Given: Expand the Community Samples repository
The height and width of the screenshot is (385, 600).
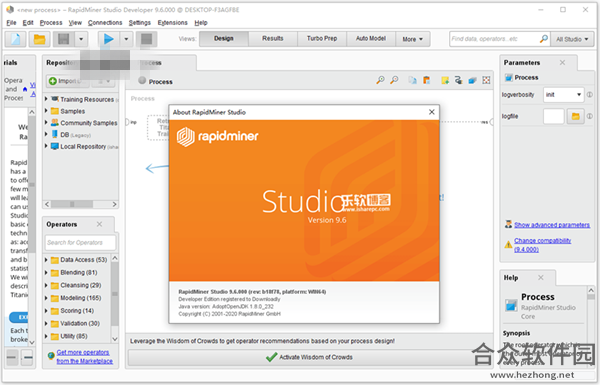Looking at the screenshot, I should (46, 122).
